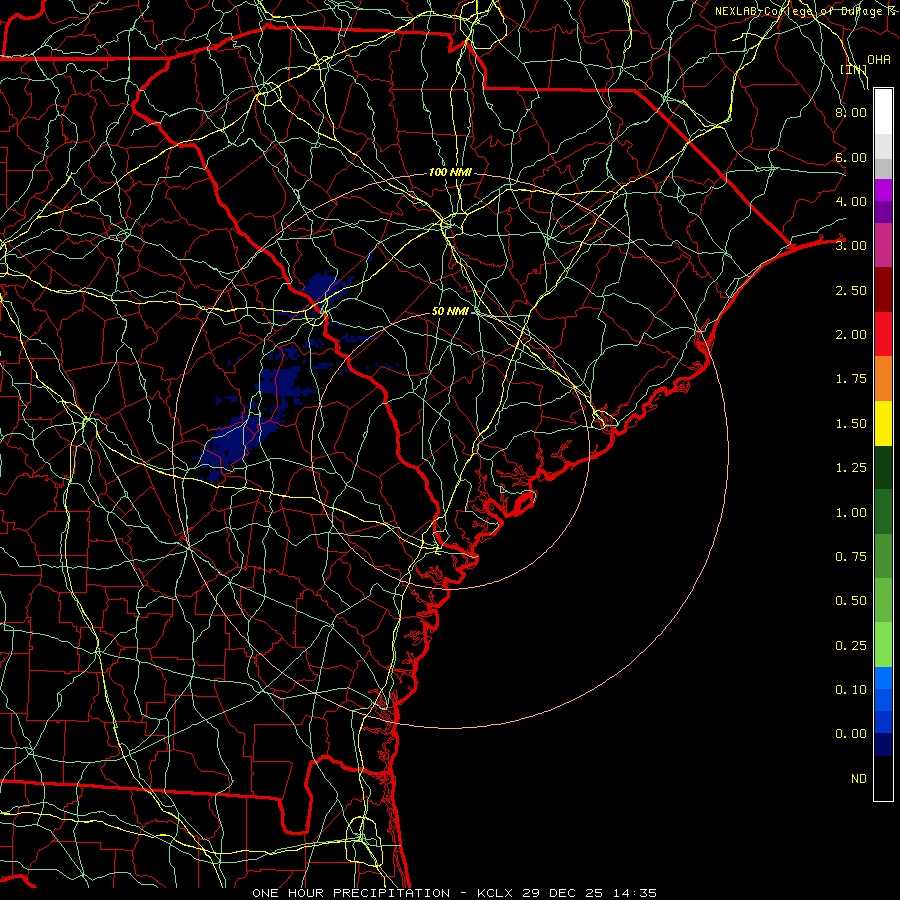Viewport: 900px width, 900px height.
Task: Click the dark red 2.50 legend swatch
Action: [x=883, y=290]
